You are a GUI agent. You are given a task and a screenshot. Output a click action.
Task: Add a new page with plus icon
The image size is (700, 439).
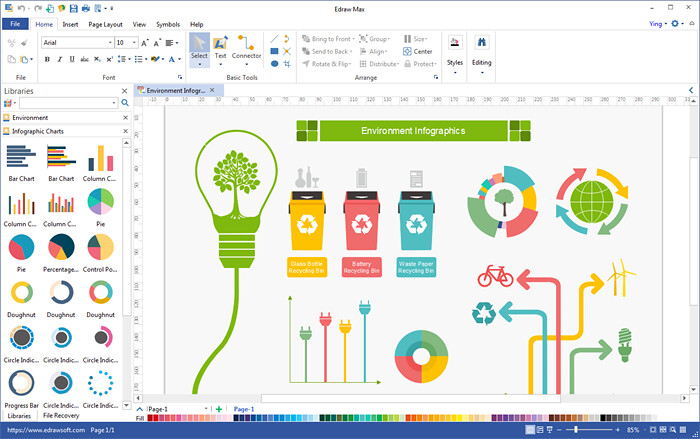tap(219, 409)
